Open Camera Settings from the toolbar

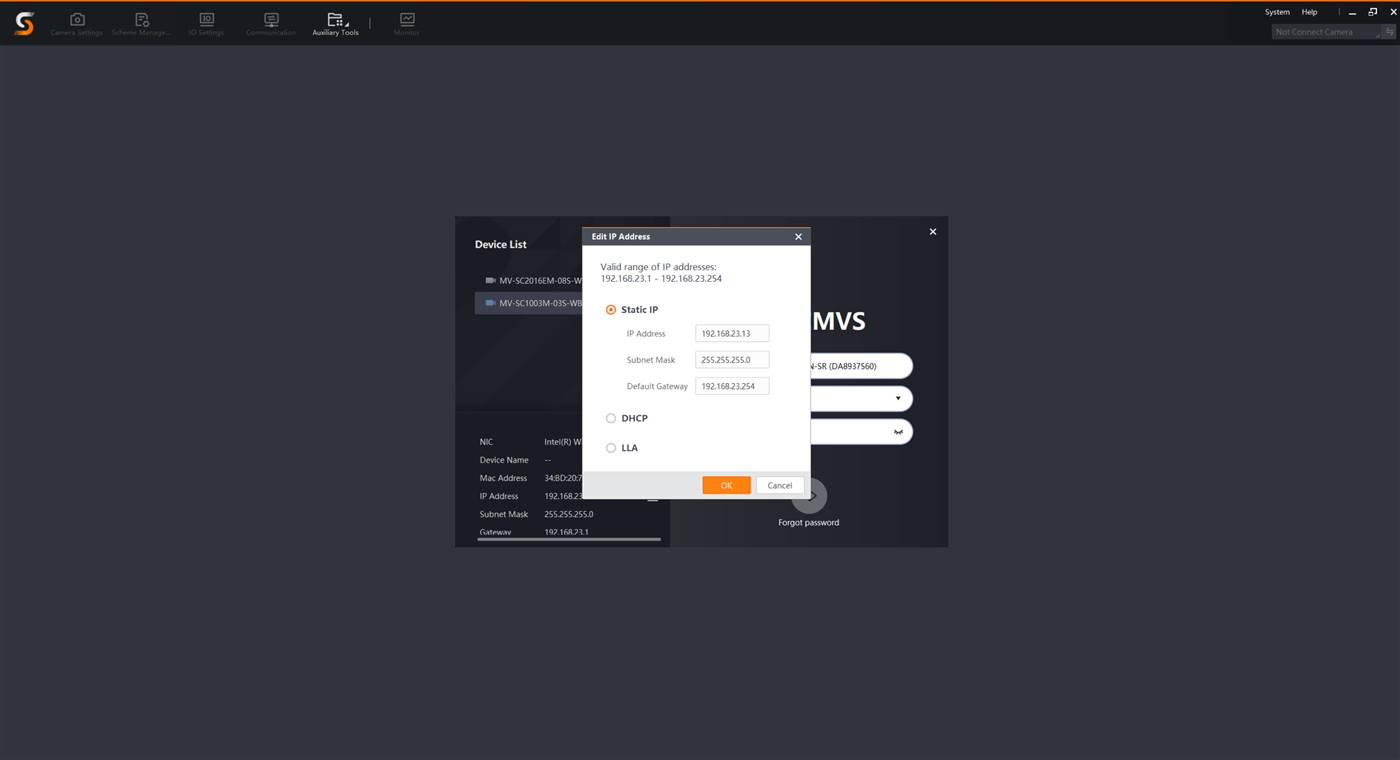point(77,24)
